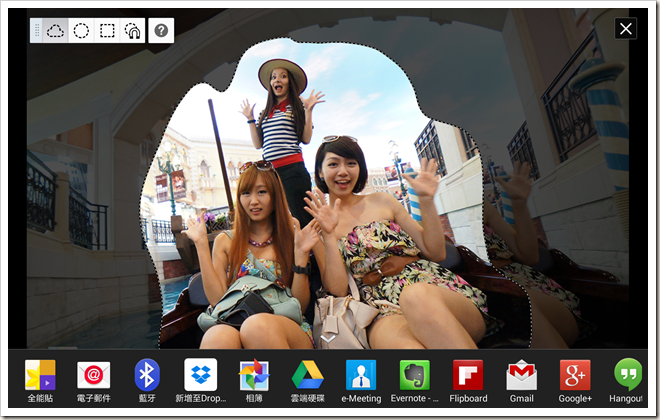Share using Gmail

pos(522,380)
